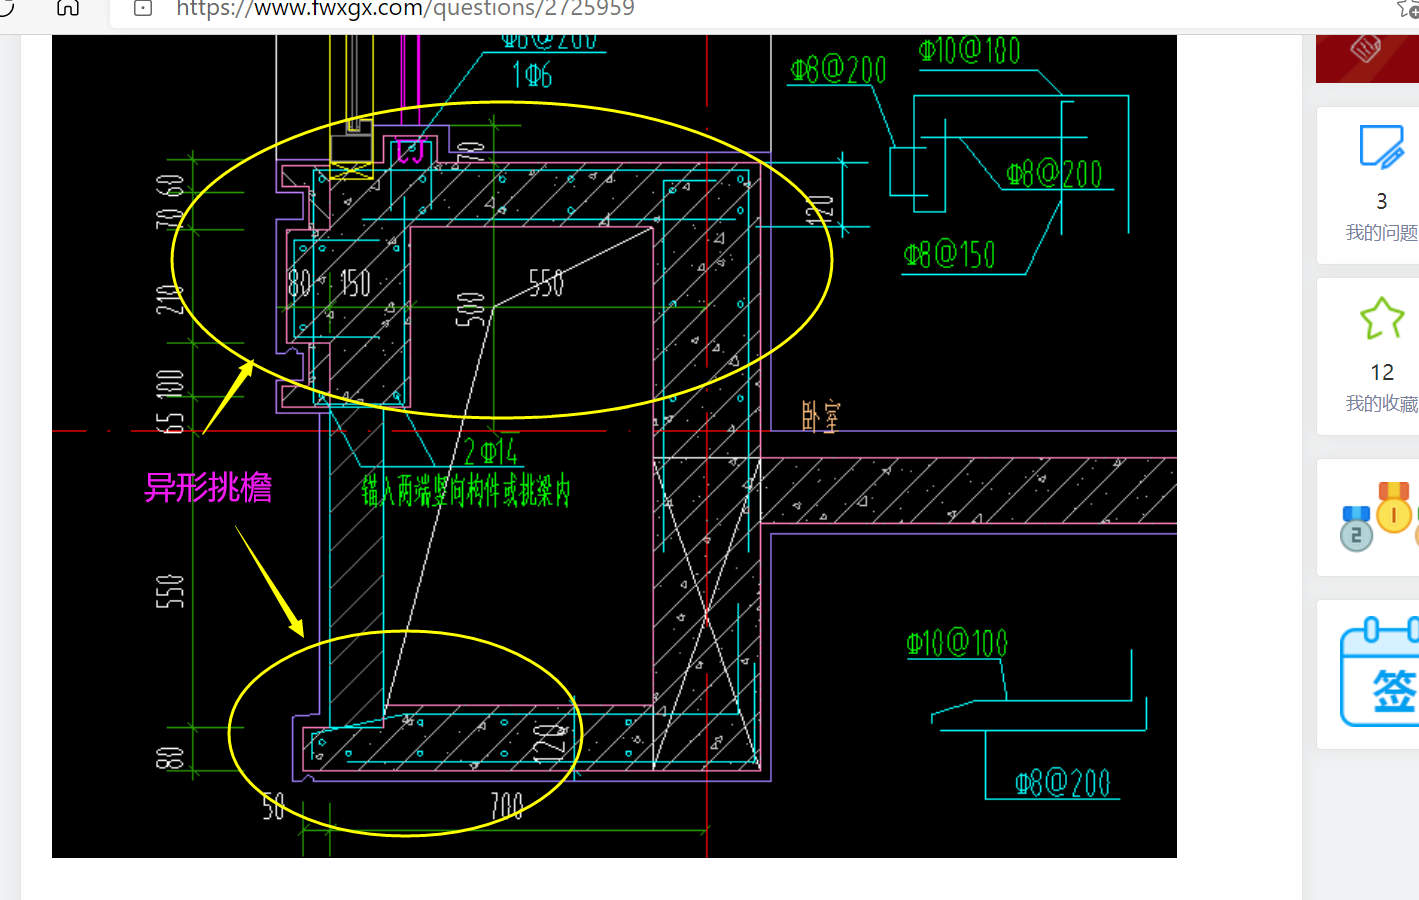Click the green 锚入两端竖向构件或挑梁内 note
Image resolution: width=1419 pixels, height=900 pixels.
[x=466, y=491]
